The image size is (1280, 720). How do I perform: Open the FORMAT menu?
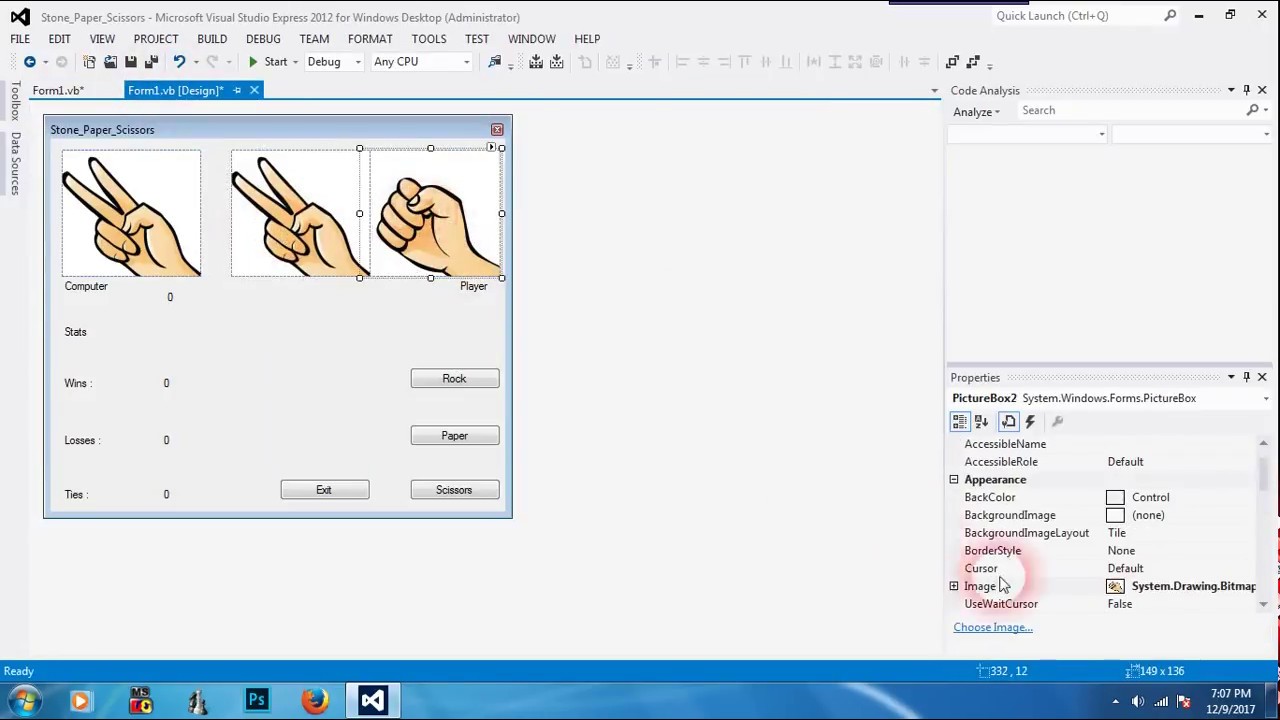click(x=370, y=39)
